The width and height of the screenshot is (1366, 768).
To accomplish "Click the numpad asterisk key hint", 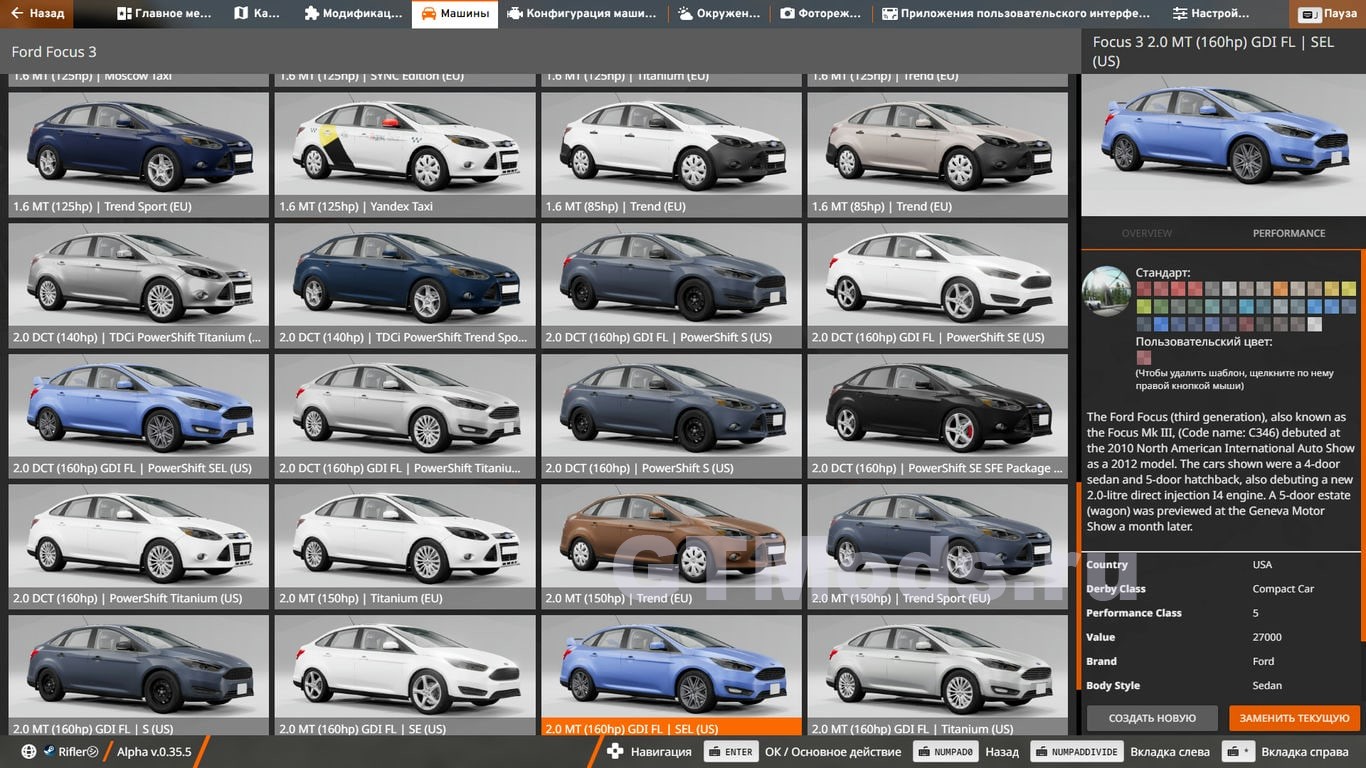I will coord(1239,752).
